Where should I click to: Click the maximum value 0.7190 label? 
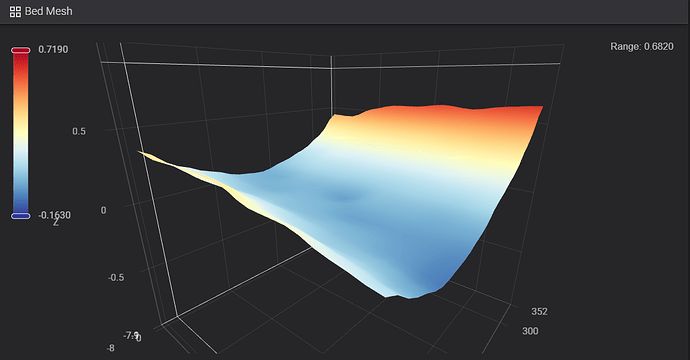(53, 49)
